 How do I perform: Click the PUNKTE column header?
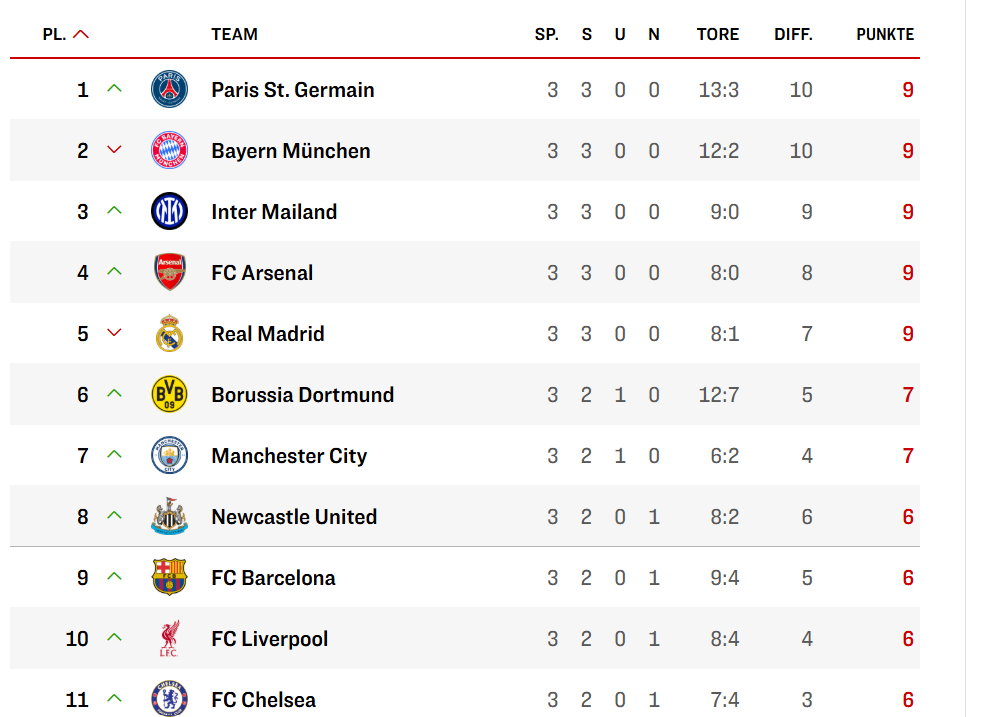(885, 34)
